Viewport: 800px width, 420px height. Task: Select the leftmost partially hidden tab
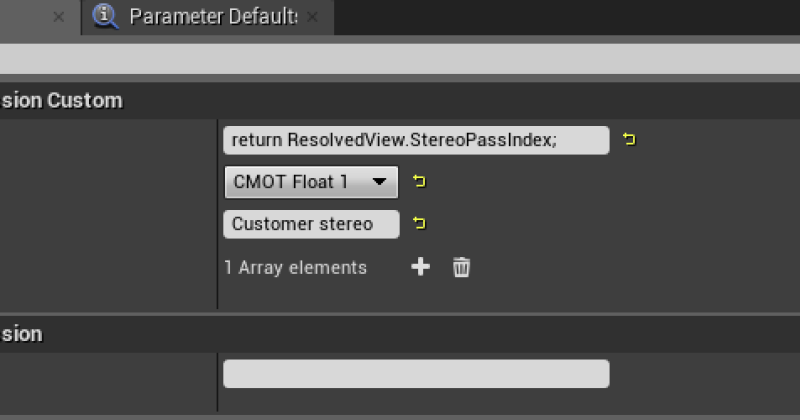coord(40,17)
